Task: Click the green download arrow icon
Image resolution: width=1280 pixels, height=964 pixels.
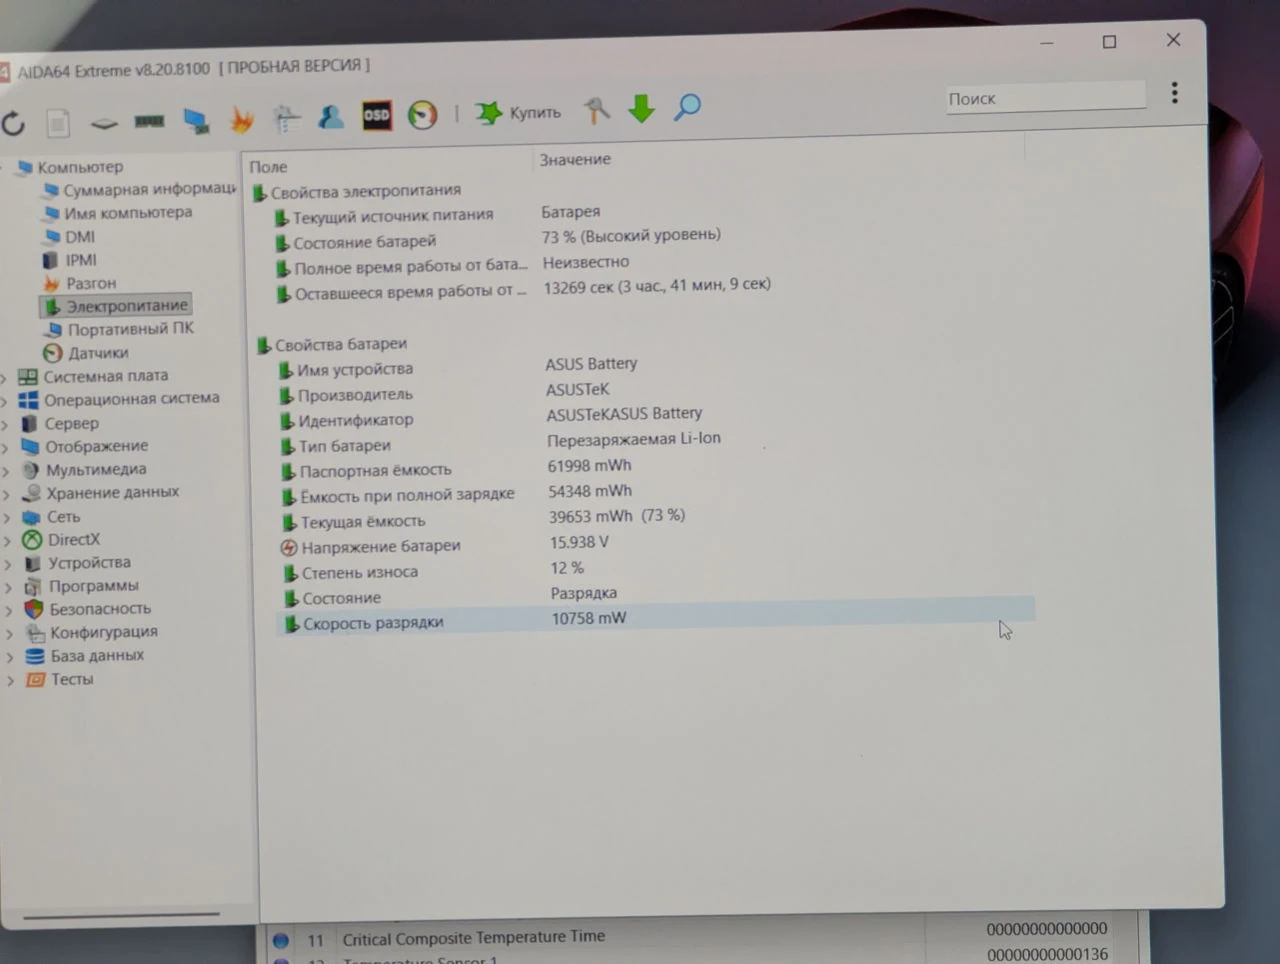Action: (641, 108)
